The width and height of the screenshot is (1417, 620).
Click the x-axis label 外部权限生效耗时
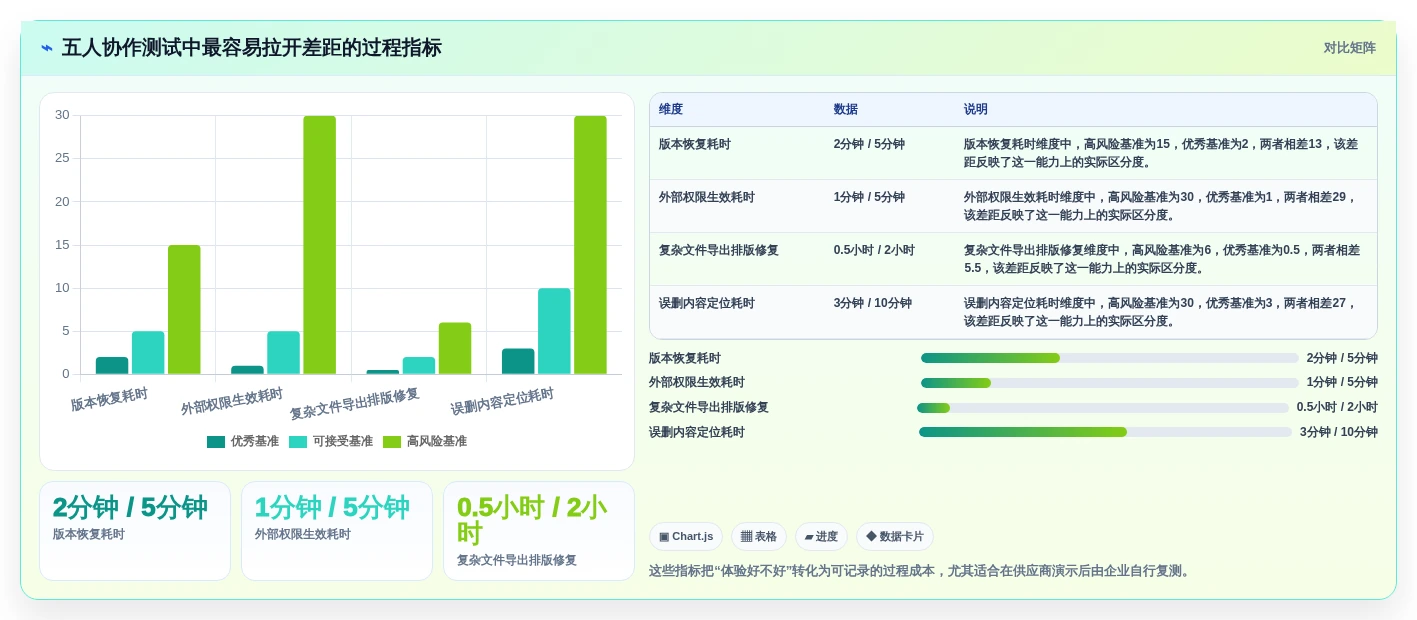coord(232,401)
